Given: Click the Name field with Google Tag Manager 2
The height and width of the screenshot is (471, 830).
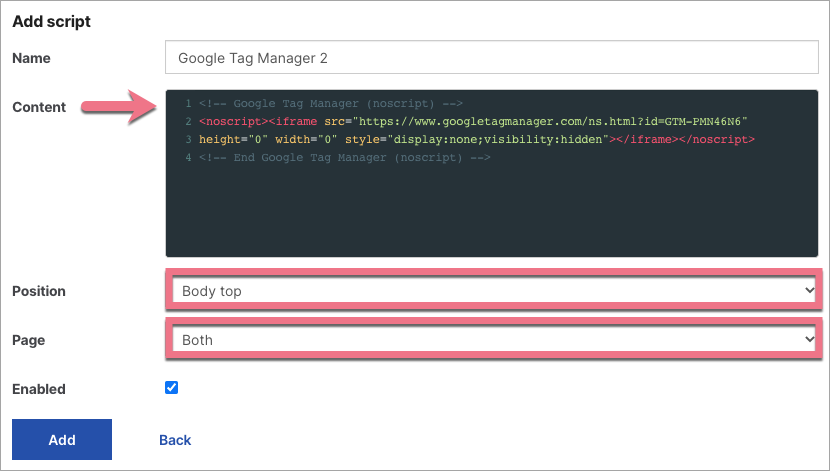Looking at the screenshot, I should 492,57.
